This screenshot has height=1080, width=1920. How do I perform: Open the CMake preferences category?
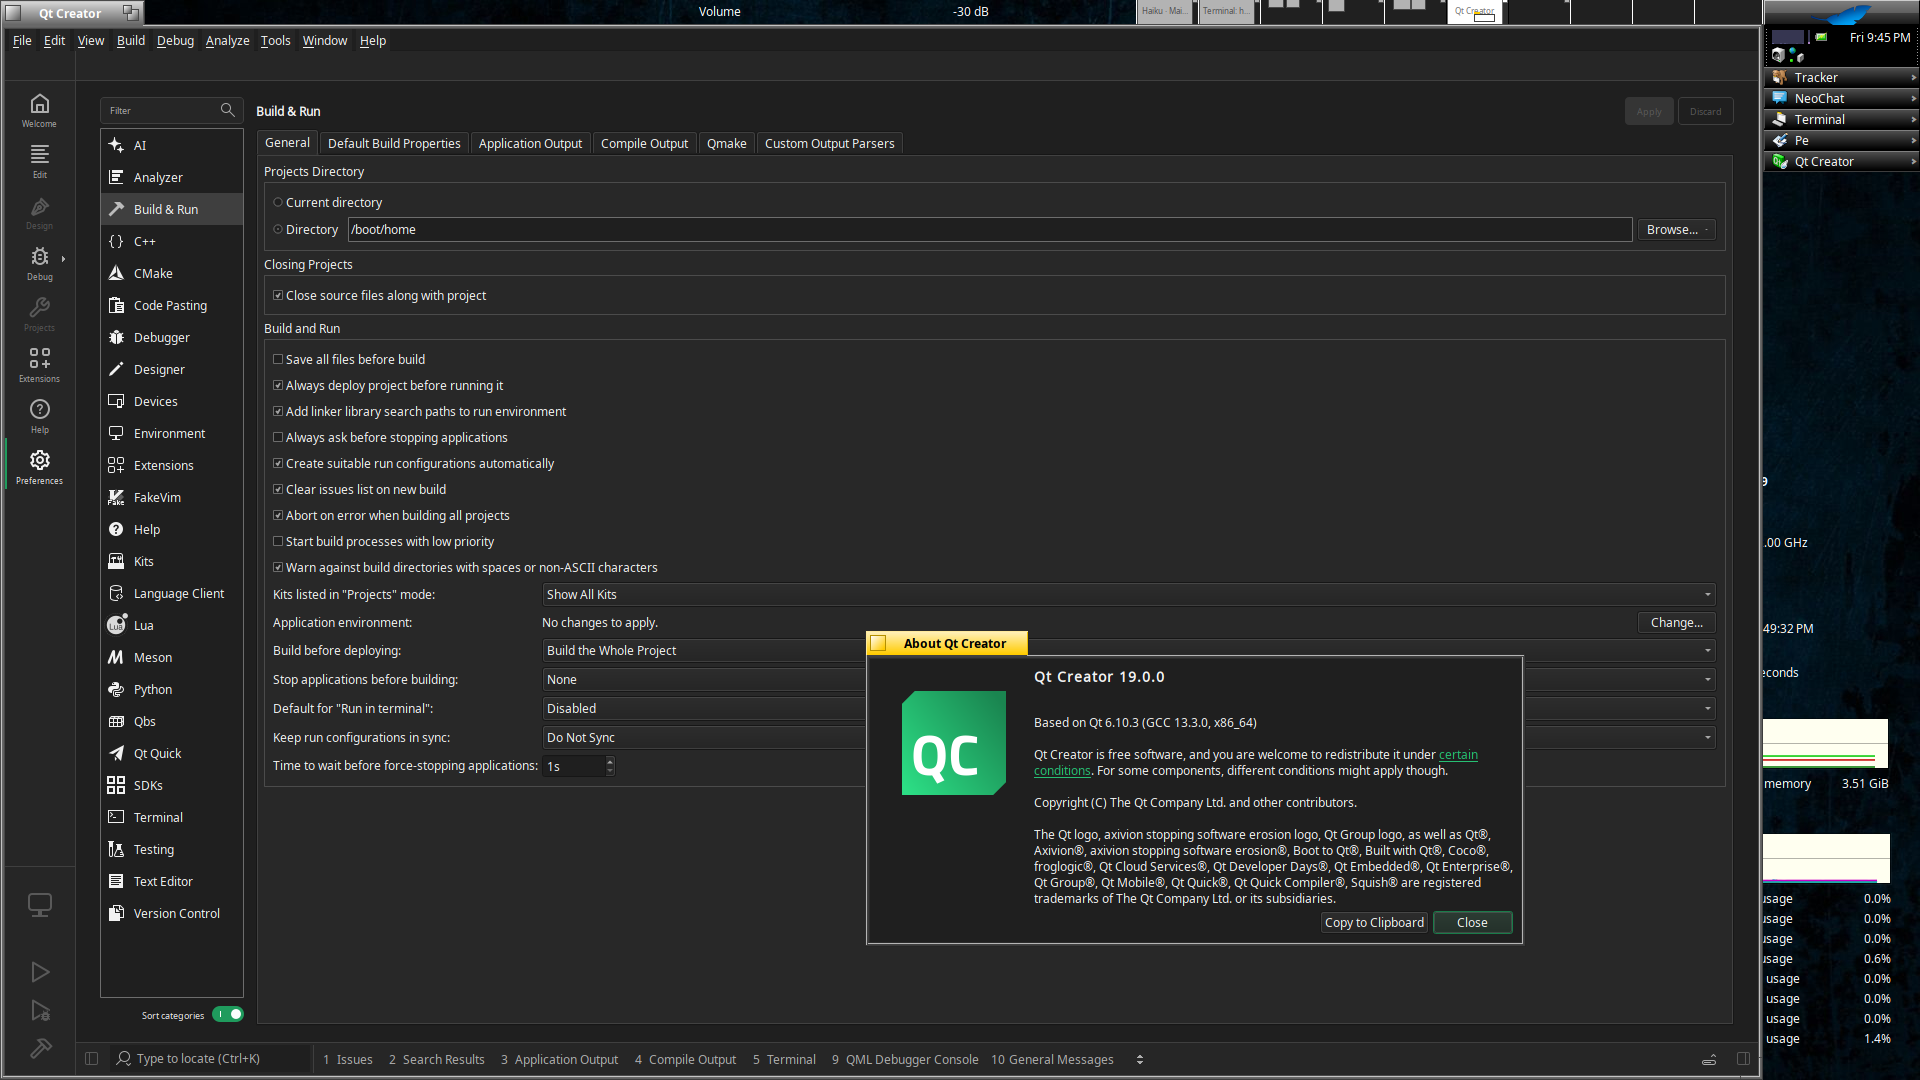pyautogui.click(x=172, y=273)
